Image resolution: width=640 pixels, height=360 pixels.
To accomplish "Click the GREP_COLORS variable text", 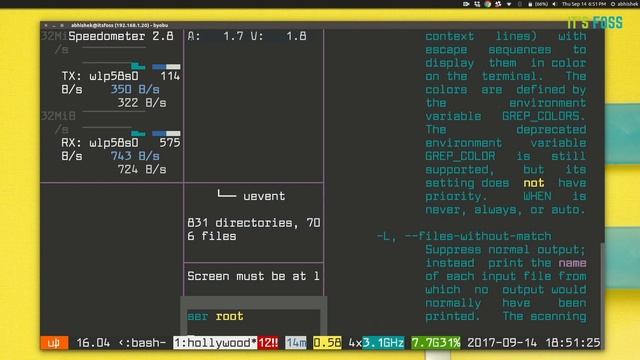I will pos(544,116).
